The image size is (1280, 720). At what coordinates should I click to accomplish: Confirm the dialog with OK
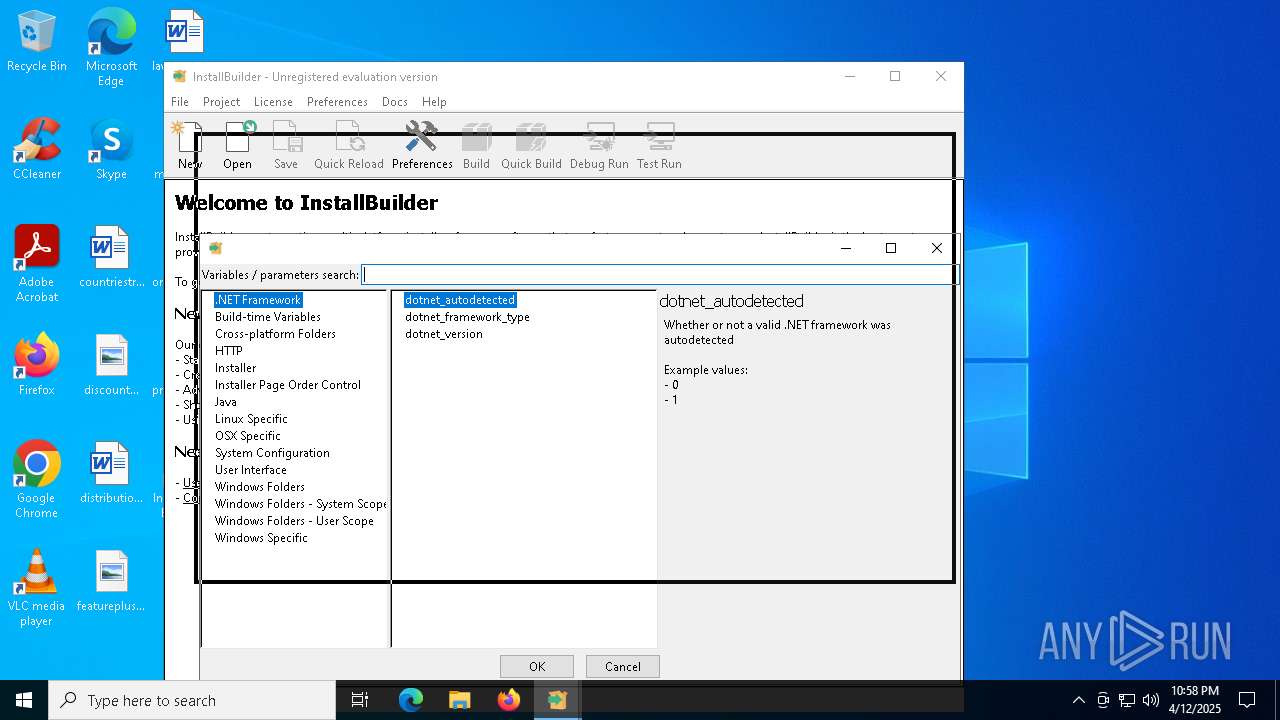click(537, 667)
